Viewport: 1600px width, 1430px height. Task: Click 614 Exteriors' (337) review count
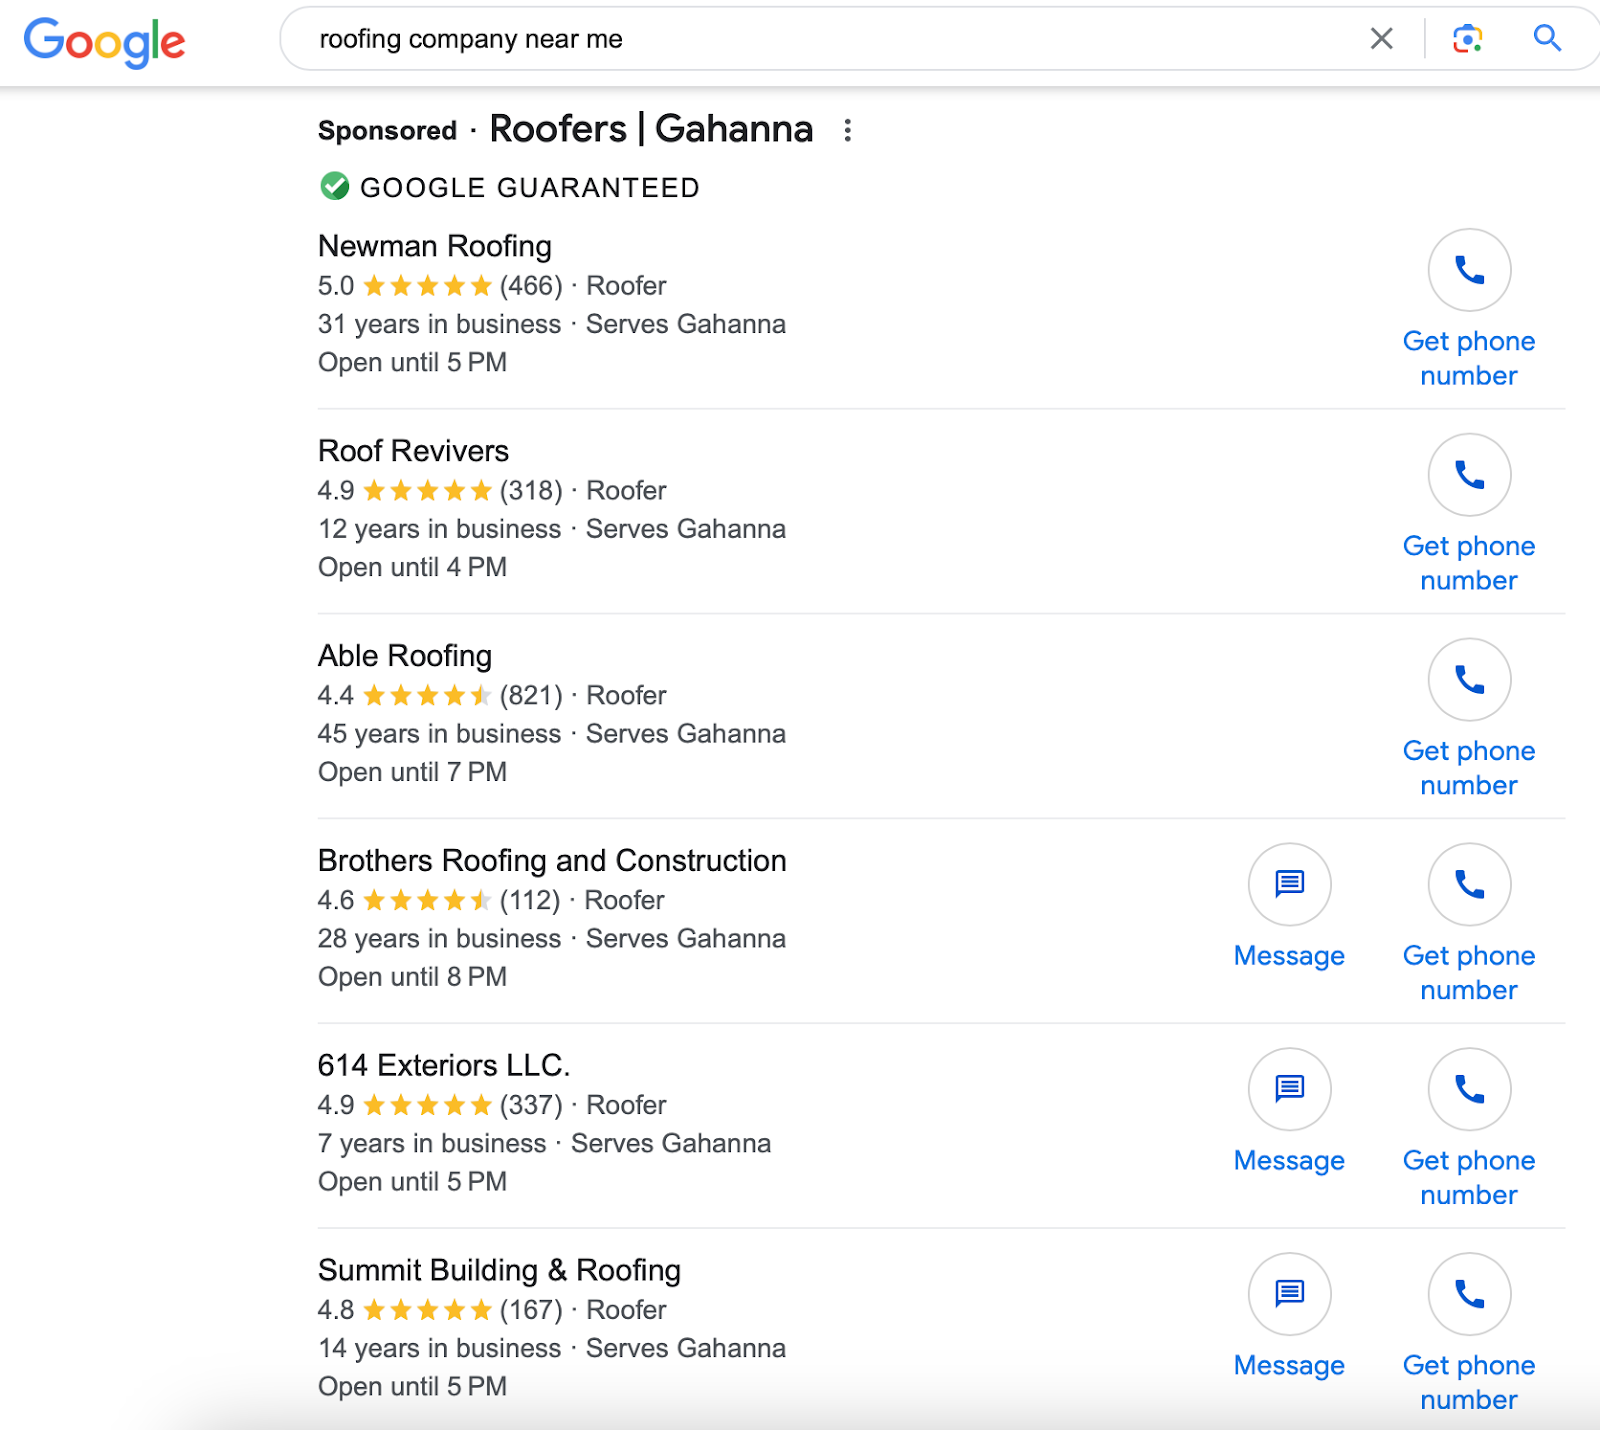[531, 1105]
